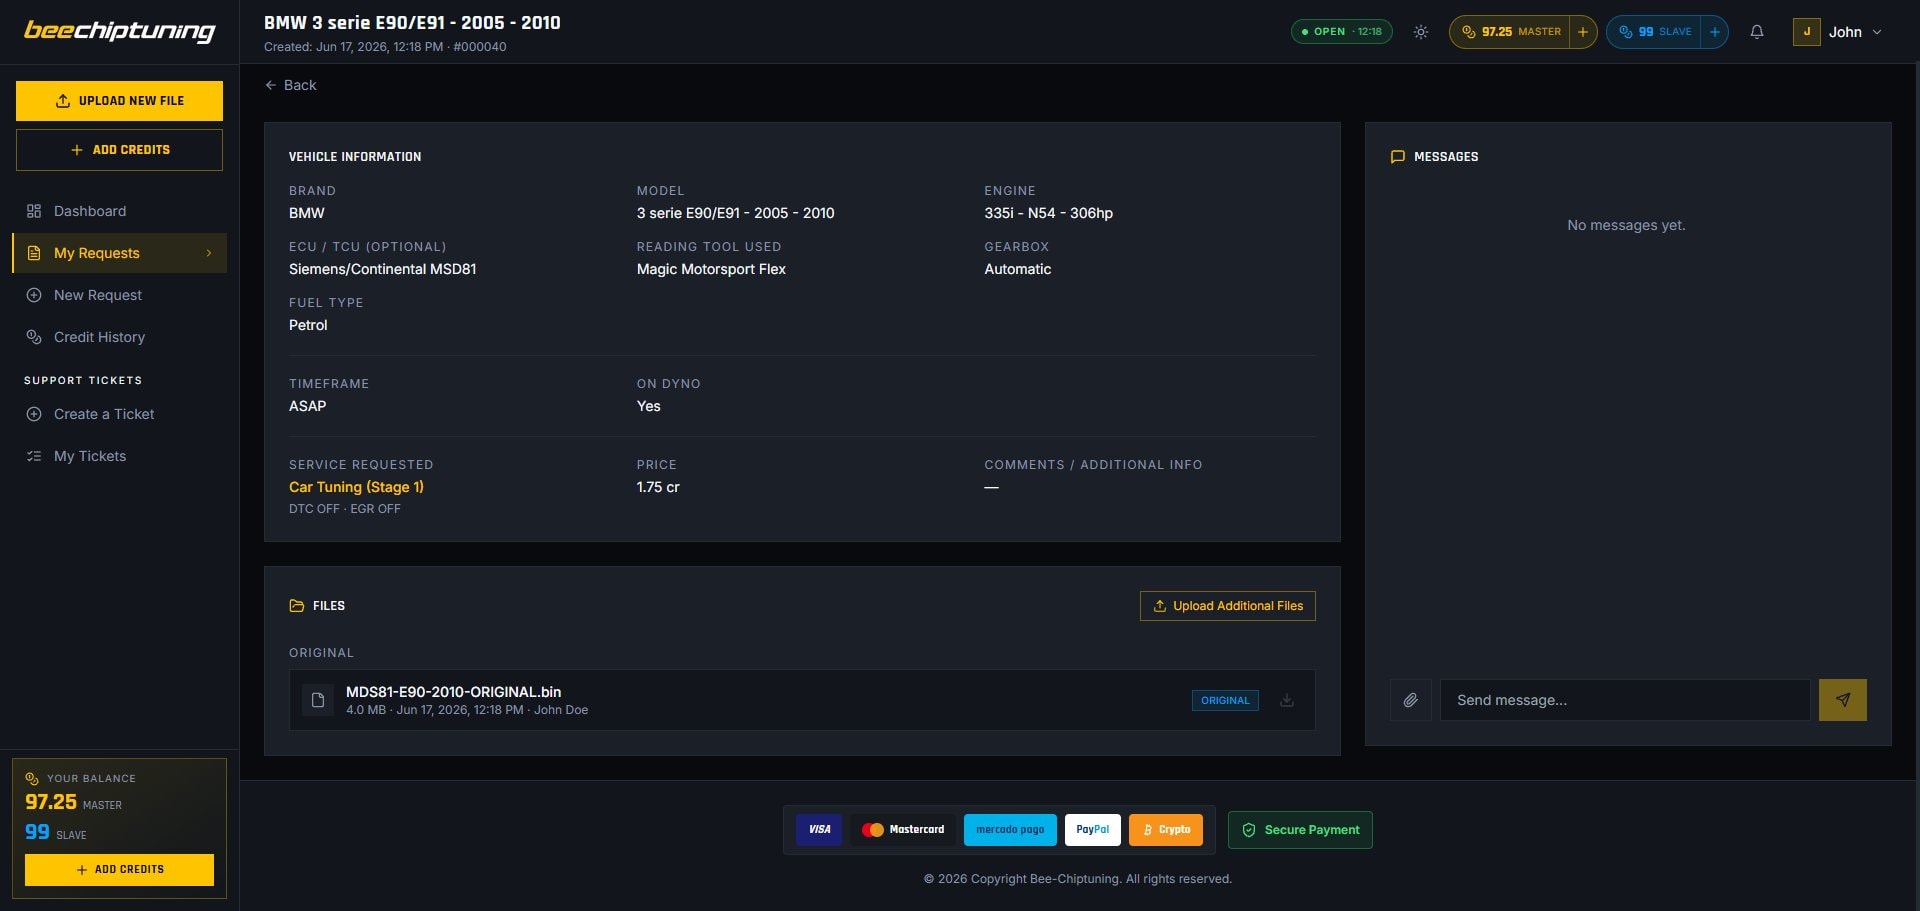This screenshot has height=911, width=1920.
Task: Click the Credit History coins icon
Action: (x=34, y=337)
